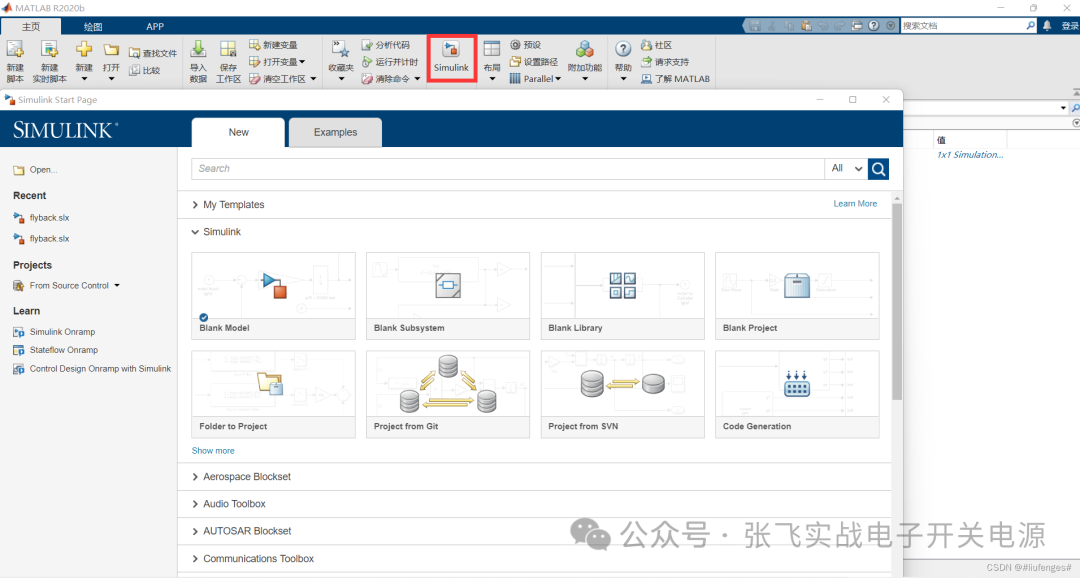This screenshot has width=1080, height=578.
Task: Click the Blank Subsystem template
Action: 448,296
